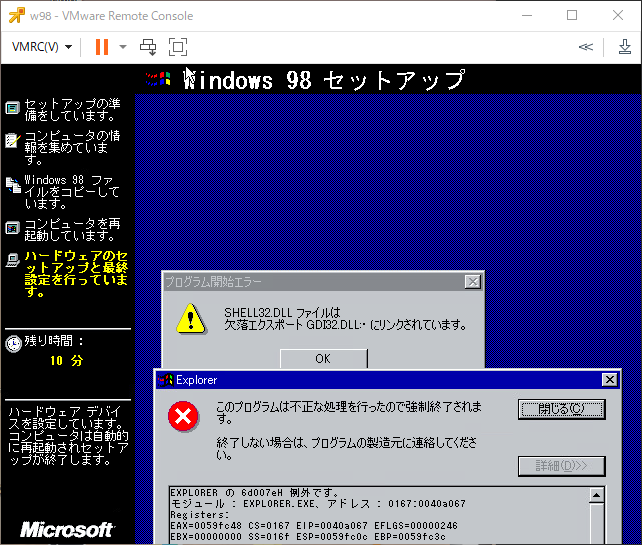Click the 'Windows 98 セットアップ' heading

coord(325,79)
